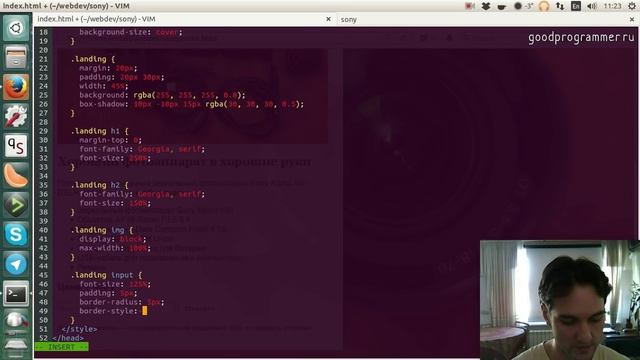
Task: Open Skype from the launcher
Action: 16,235
